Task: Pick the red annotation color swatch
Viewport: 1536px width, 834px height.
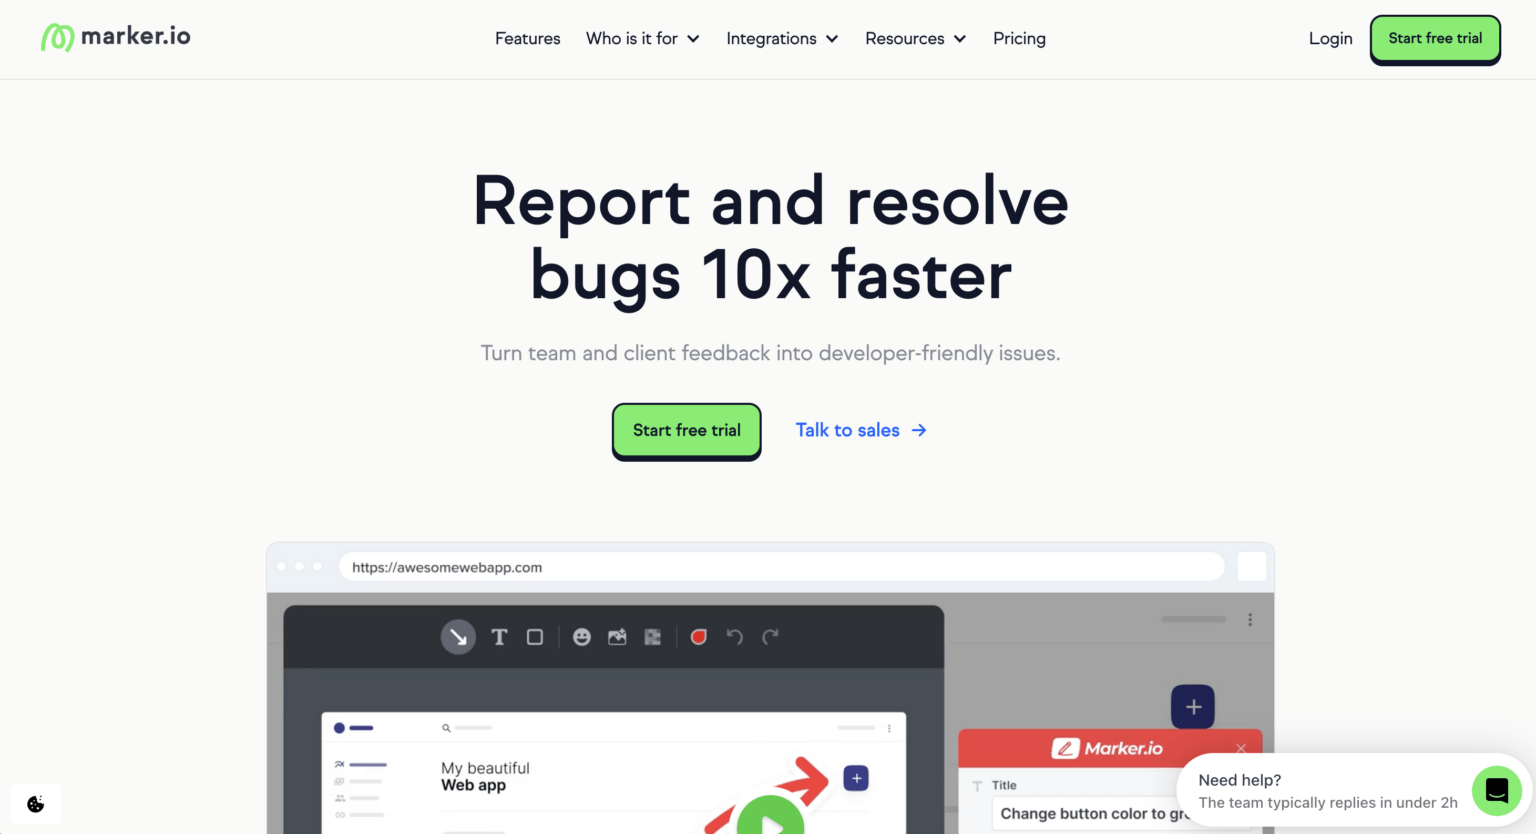Action: tap(699, 637)
